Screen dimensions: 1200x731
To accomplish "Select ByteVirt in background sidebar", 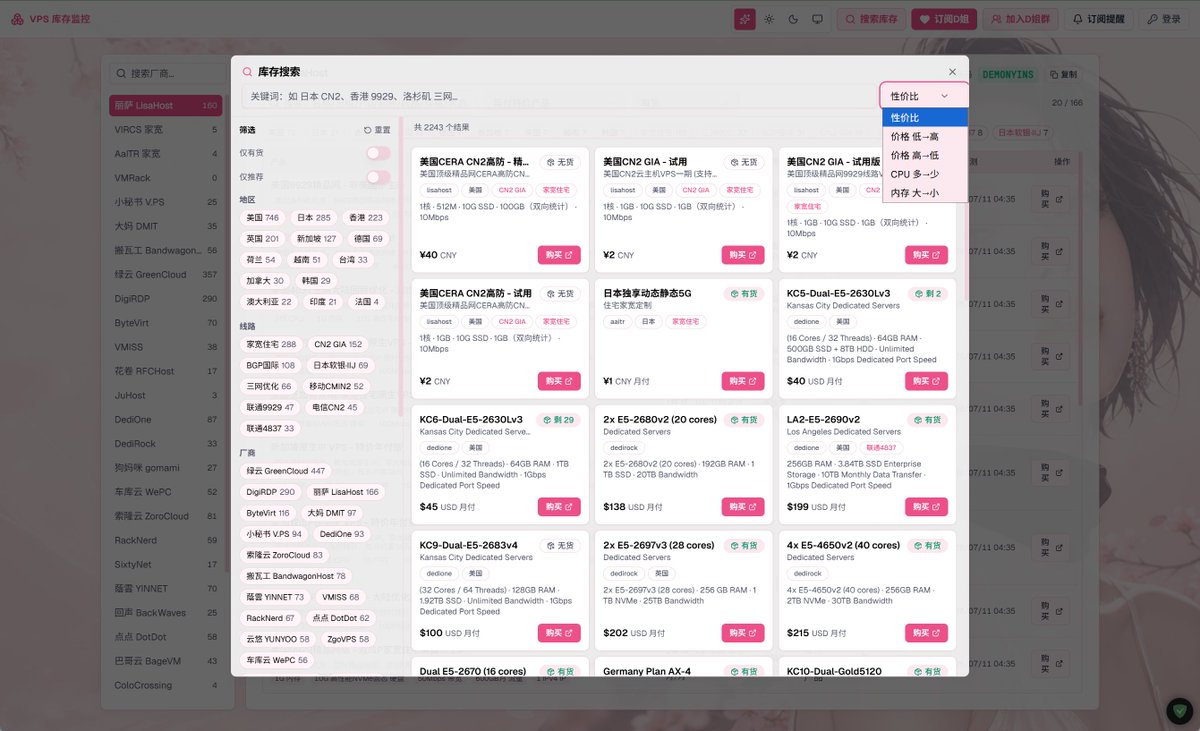I will [x=166, y=323].
